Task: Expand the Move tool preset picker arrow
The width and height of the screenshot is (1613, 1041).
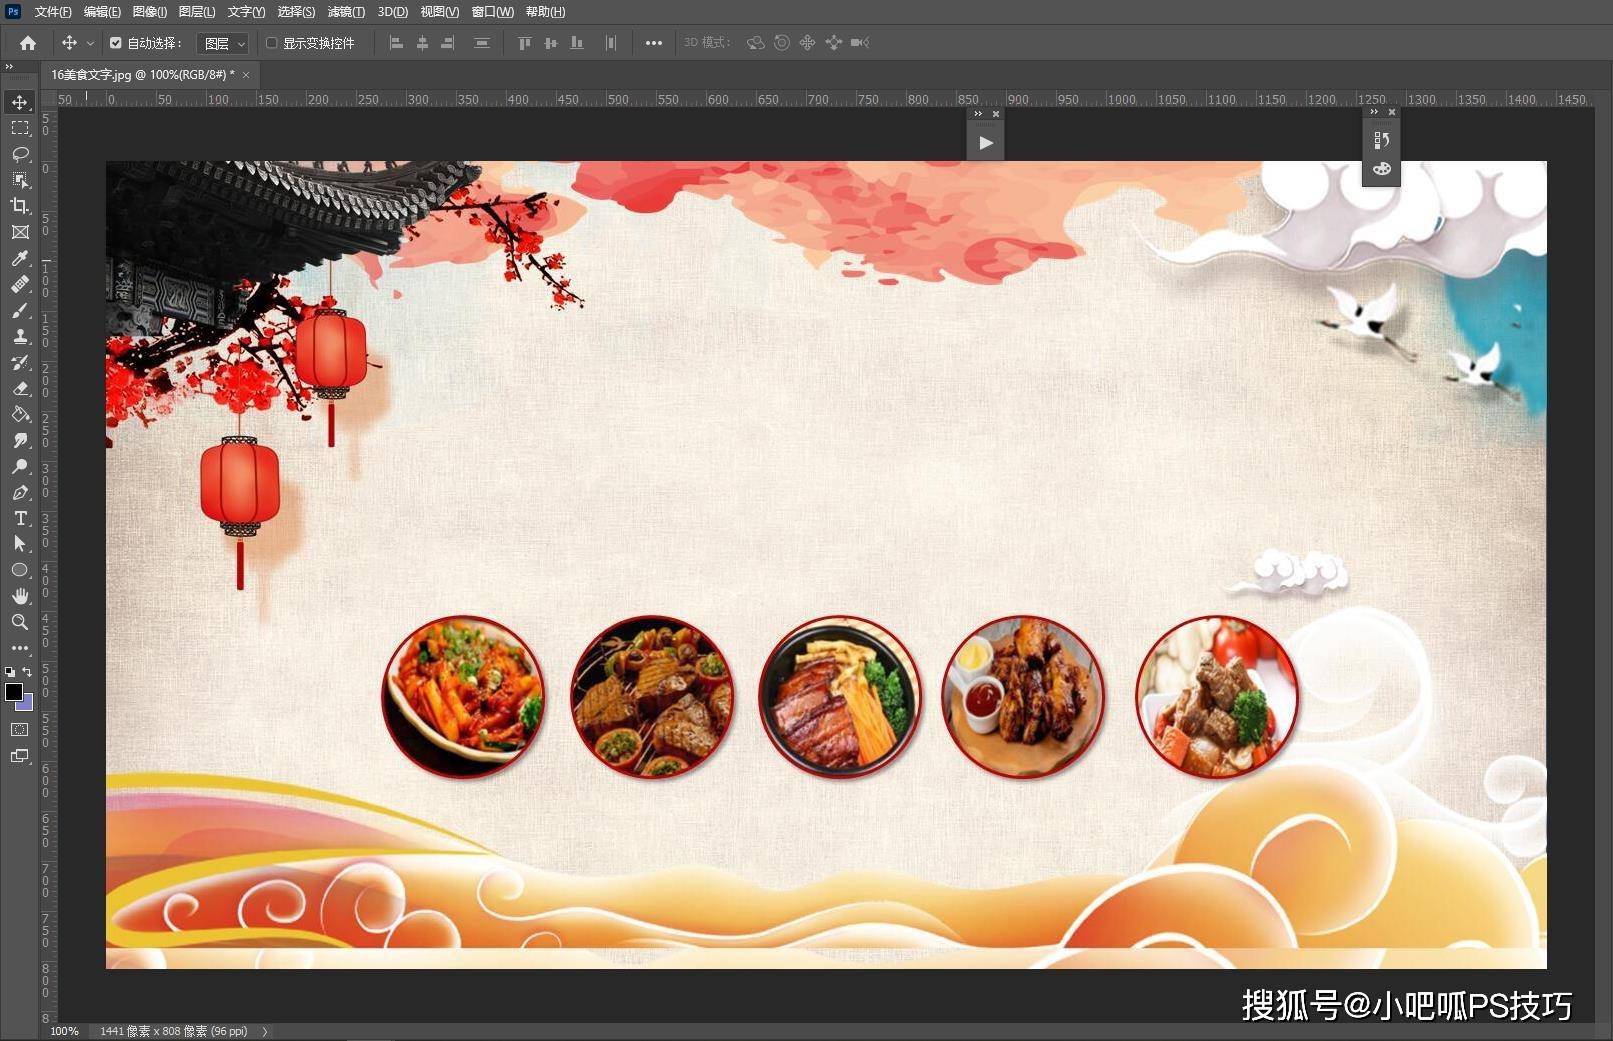Action: pyautogui.click(x=90, y=43)
